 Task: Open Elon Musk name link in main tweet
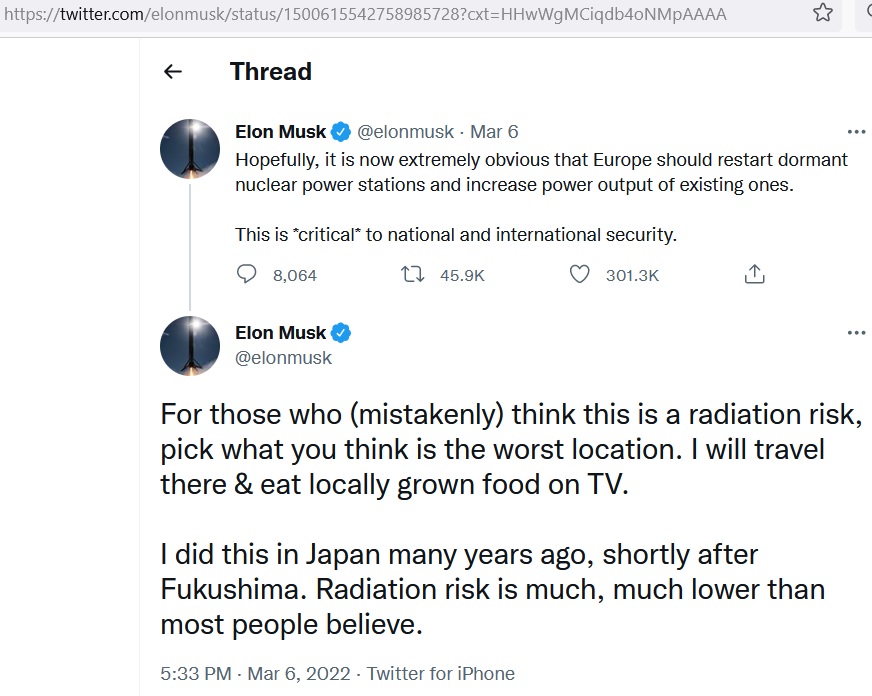[281, 333]
